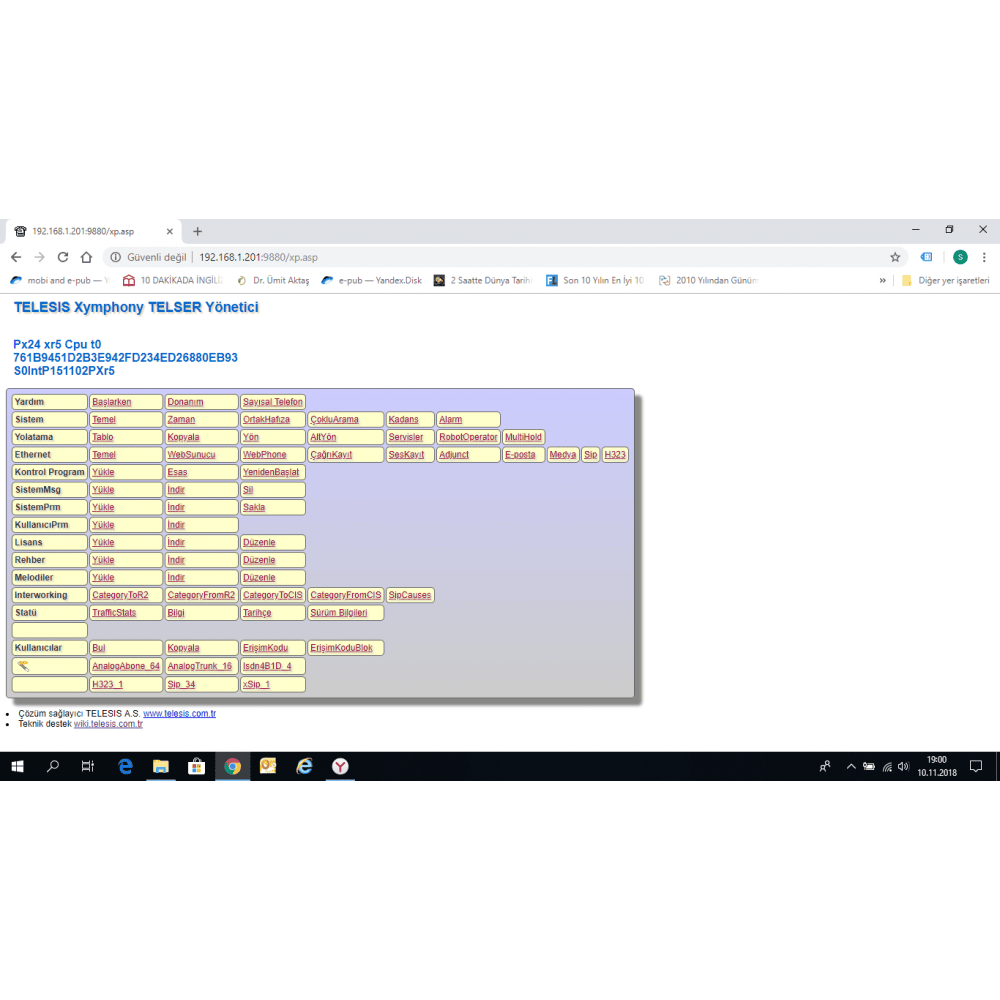Expand the hidden bookmarks overflow chevron
This screenshot has height=1000, width=1000.
pyautogui.click(x=883, y=280)
